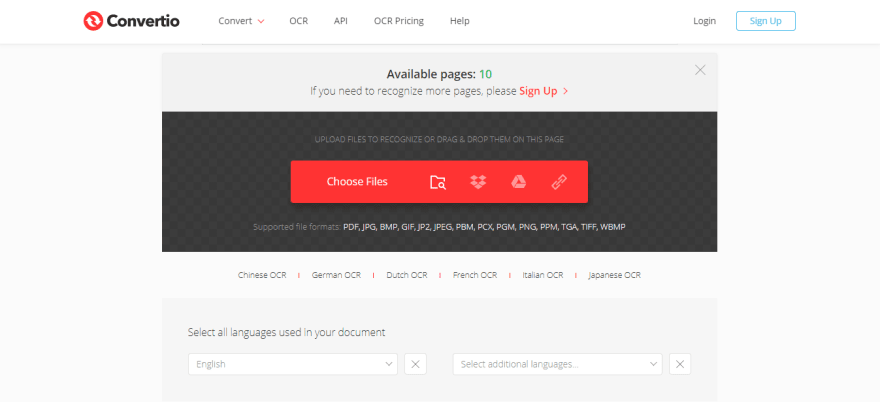This screenshot has height=402, width=880.
Task: Click 'Select all languages used in your document' label
Action: pyautogui.click(x=286, y=332)
